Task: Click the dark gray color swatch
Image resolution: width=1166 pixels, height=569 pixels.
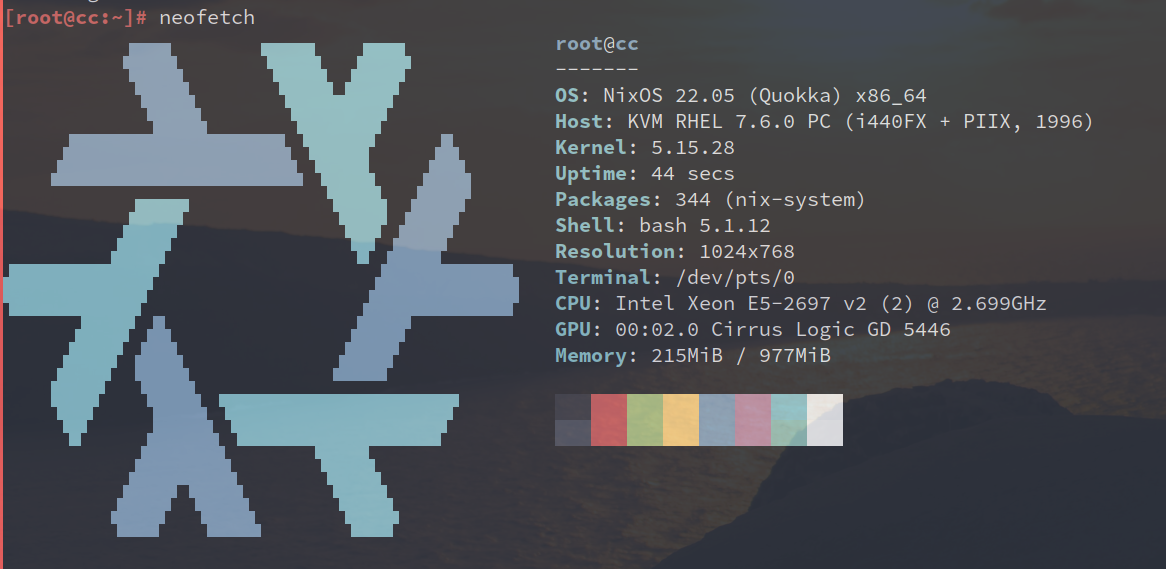Action: (573, 419)
